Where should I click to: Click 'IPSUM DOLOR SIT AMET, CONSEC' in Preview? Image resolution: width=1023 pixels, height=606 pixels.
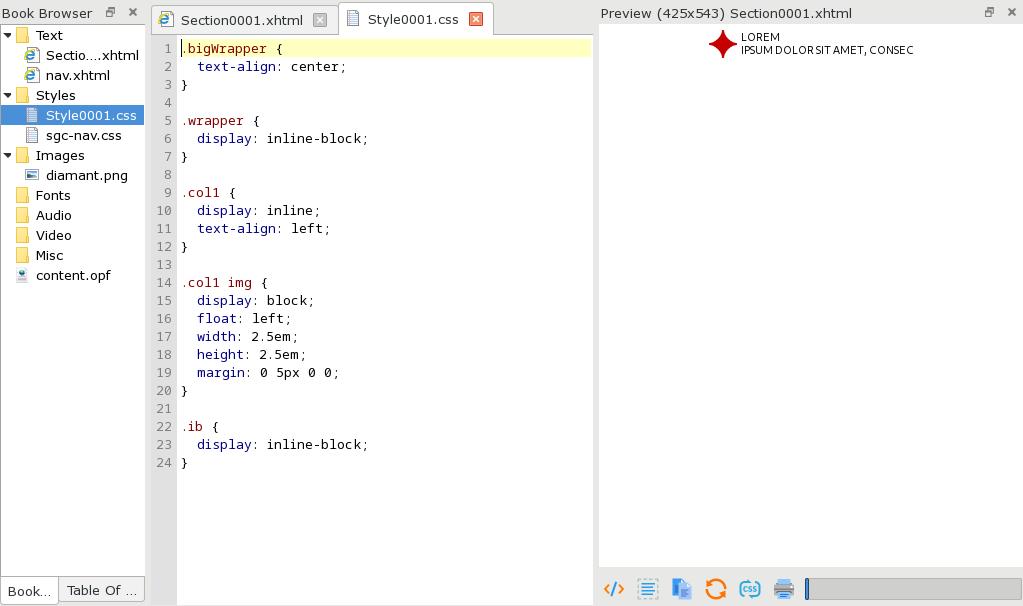(x=827, y=50)
